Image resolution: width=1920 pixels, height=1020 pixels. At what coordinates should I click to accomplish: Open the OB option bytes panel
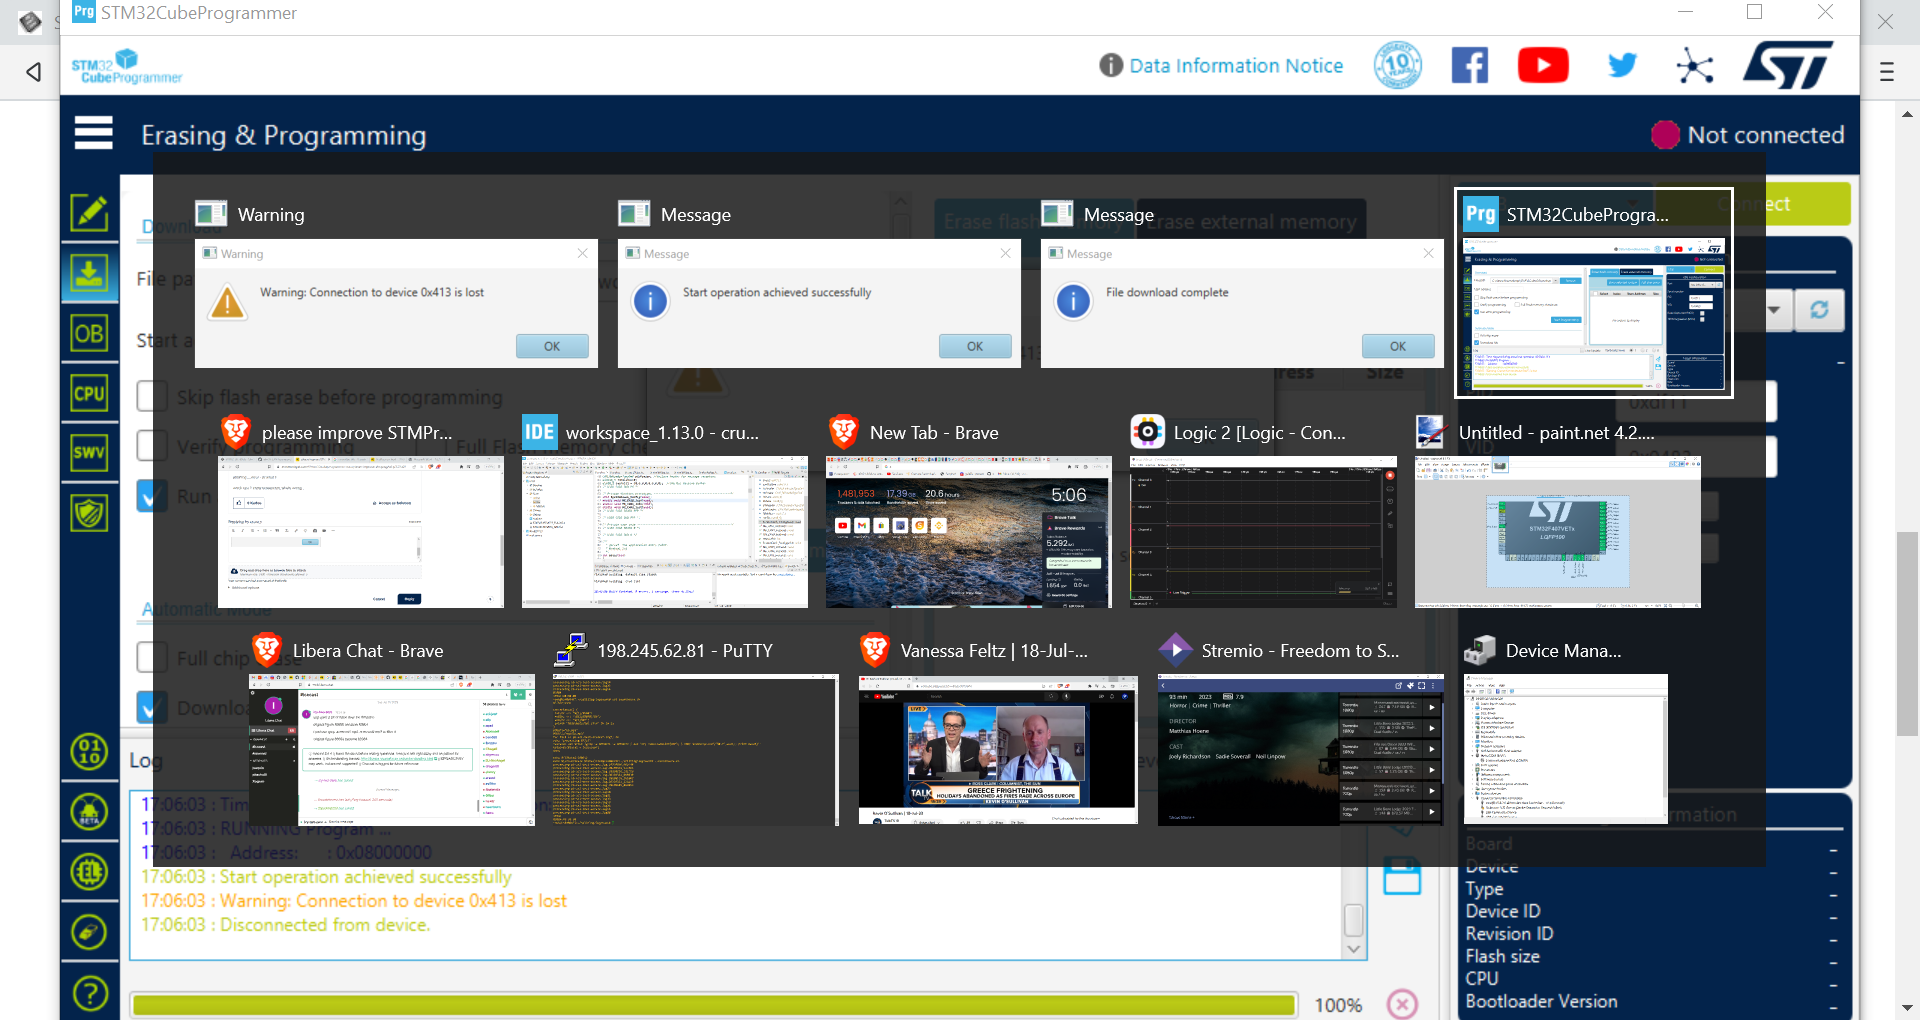coord(89,333)
